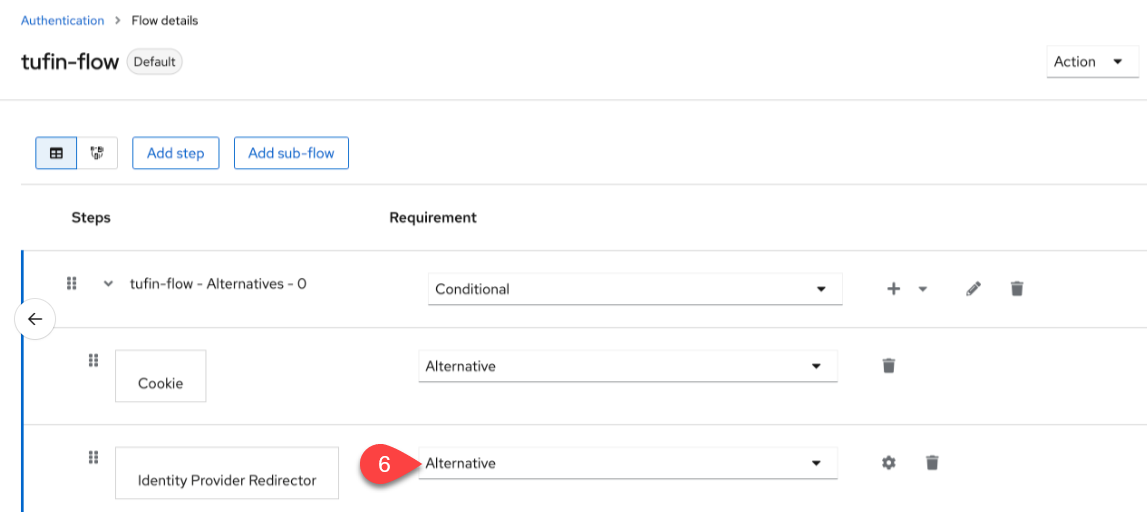
Task: Click the plus icon to add execution
Action: click(894, 289)
